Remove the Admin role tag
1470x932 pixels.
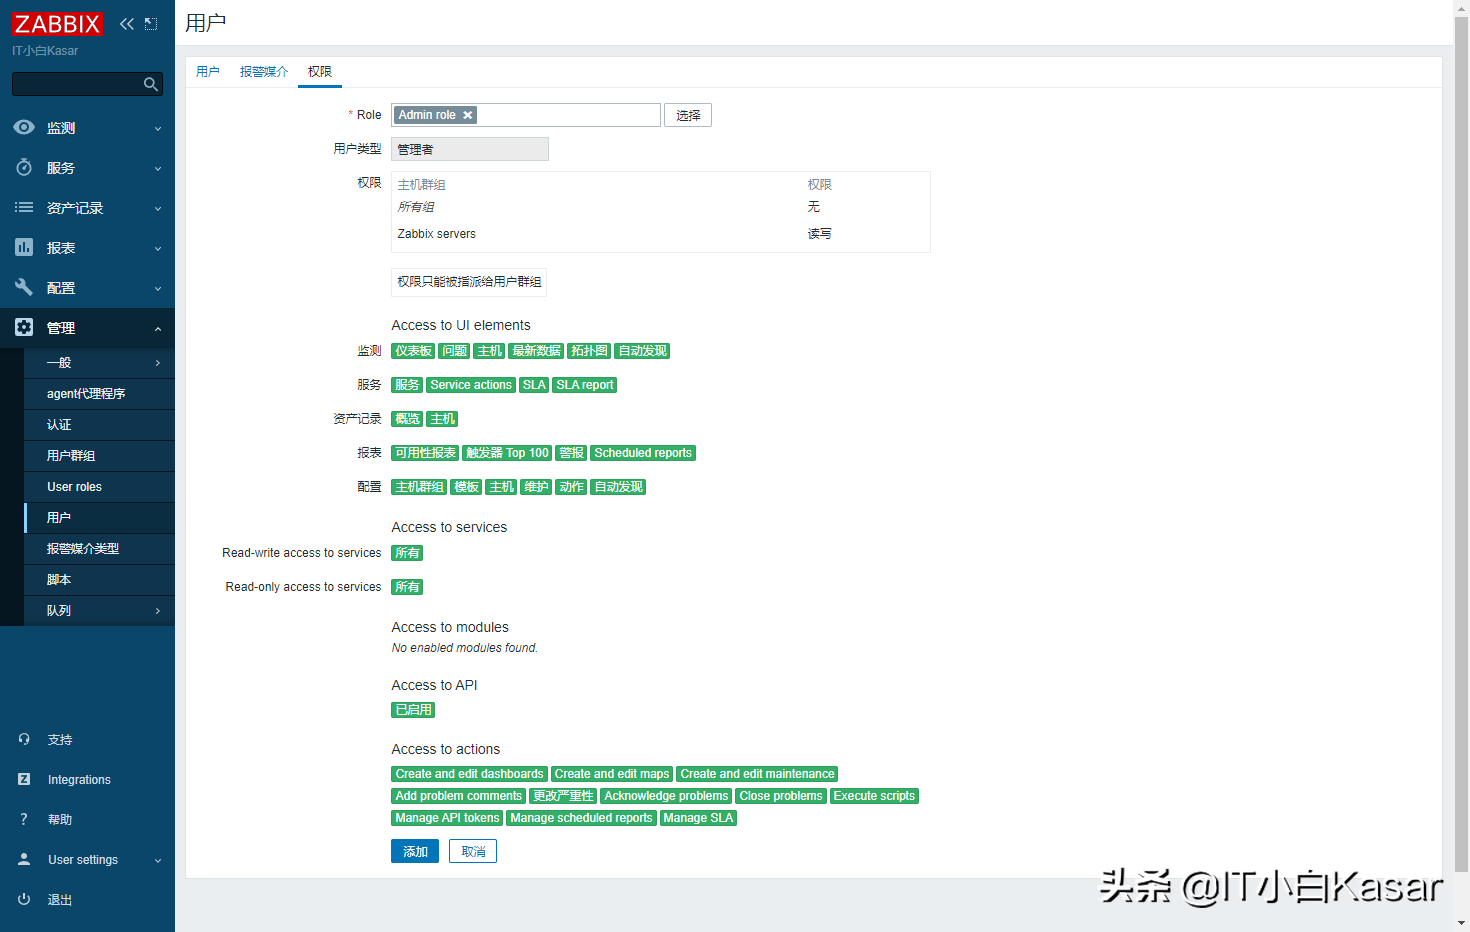point(467,115)
